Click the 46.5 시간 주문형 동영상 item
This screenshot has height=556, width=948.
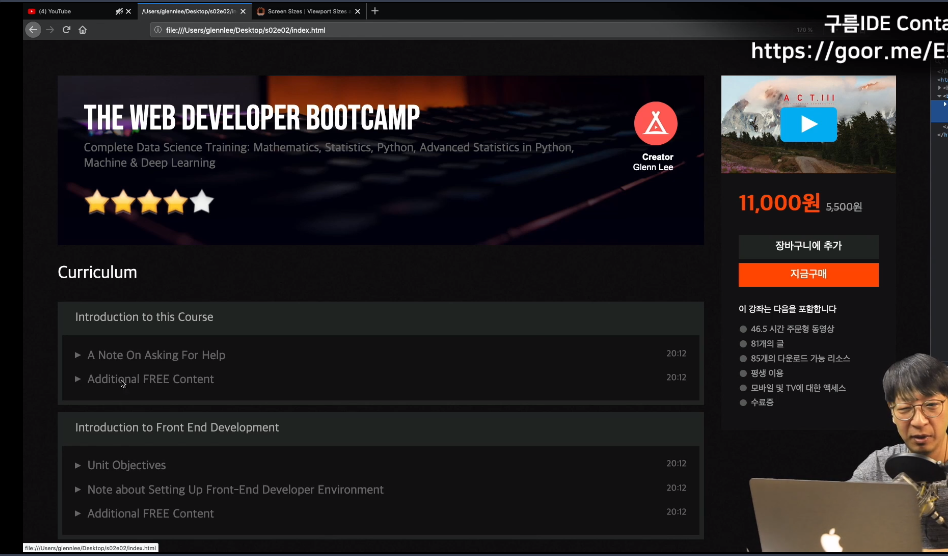click(x=792, y=329)
